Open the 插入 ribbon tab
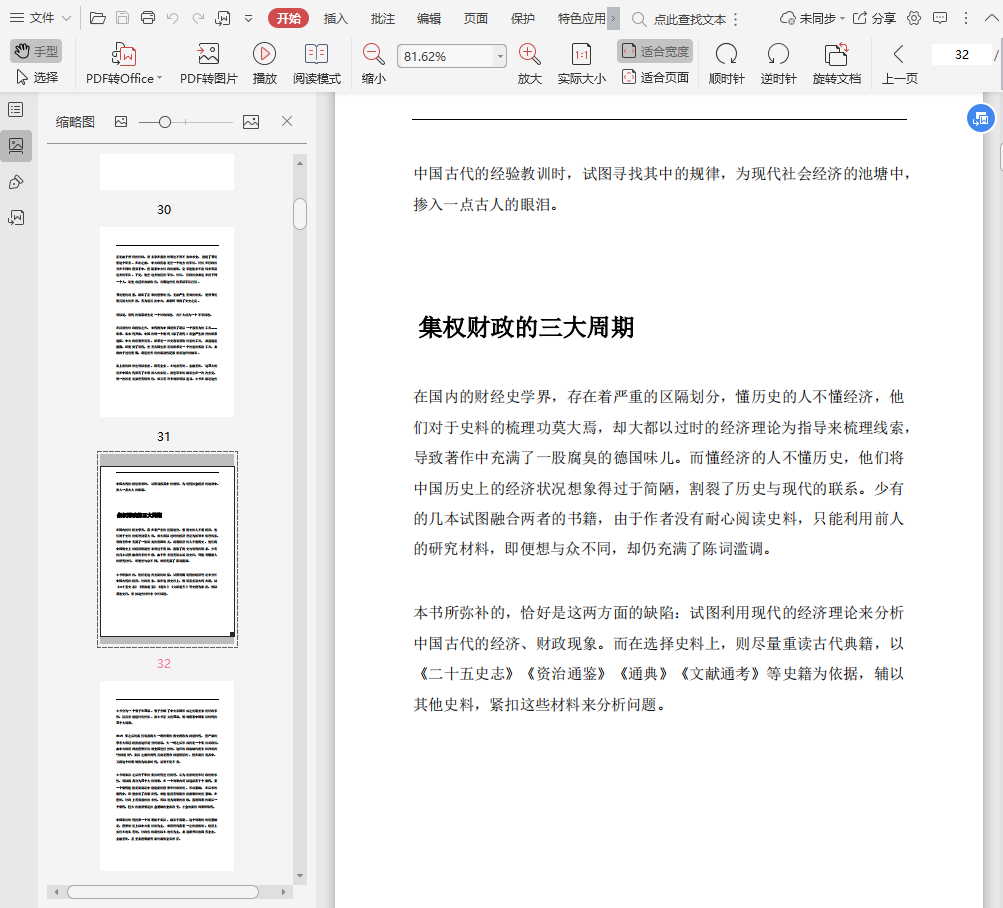Image resolution: width=1003 pixels, height=908 pixels. 336,18
